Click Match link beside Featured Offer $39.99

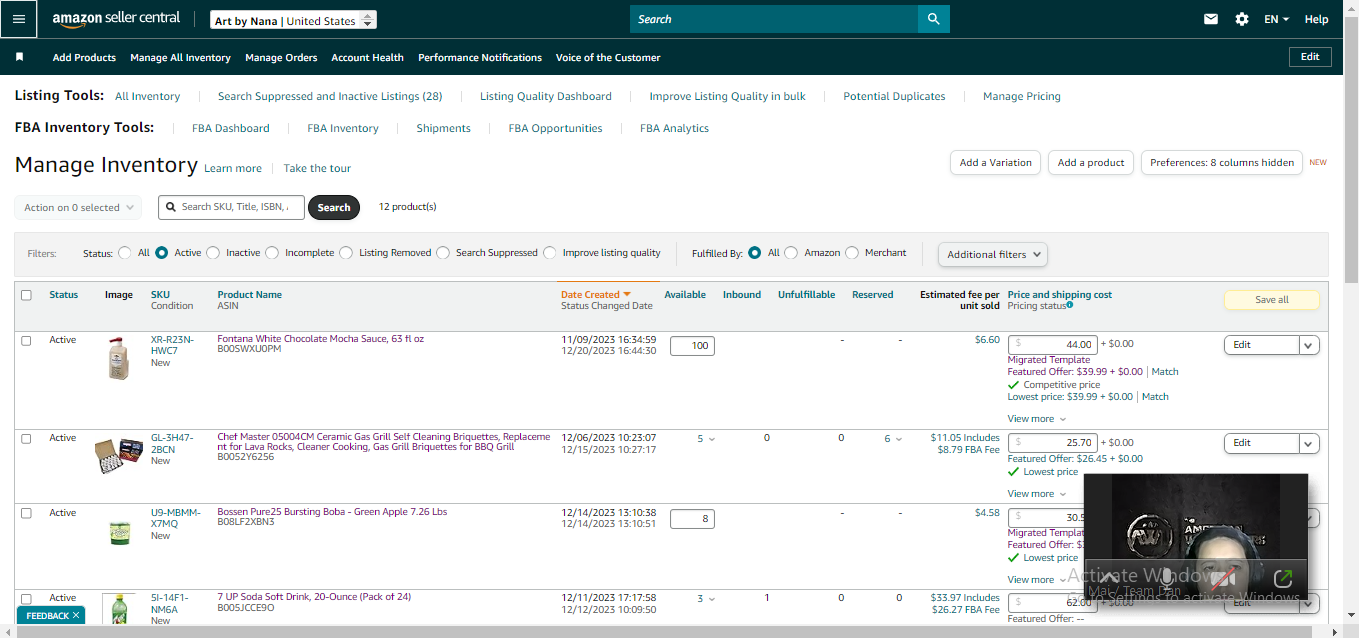click(1165, 372)
